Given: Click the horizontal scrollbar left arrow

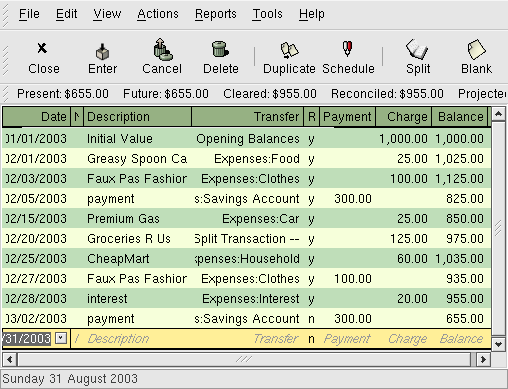Looking at the screenshot, I should (9, 359).
